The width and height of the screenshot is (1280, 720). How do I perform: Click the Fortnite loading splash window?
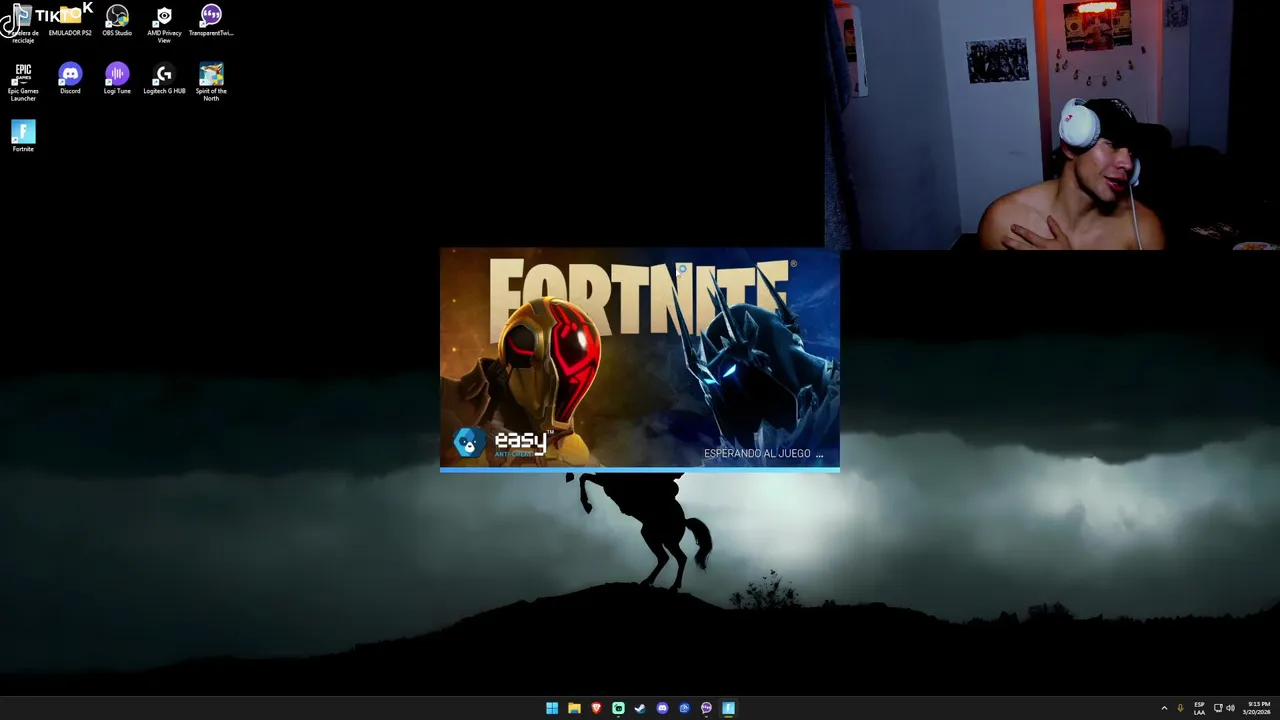coord(640,360)
